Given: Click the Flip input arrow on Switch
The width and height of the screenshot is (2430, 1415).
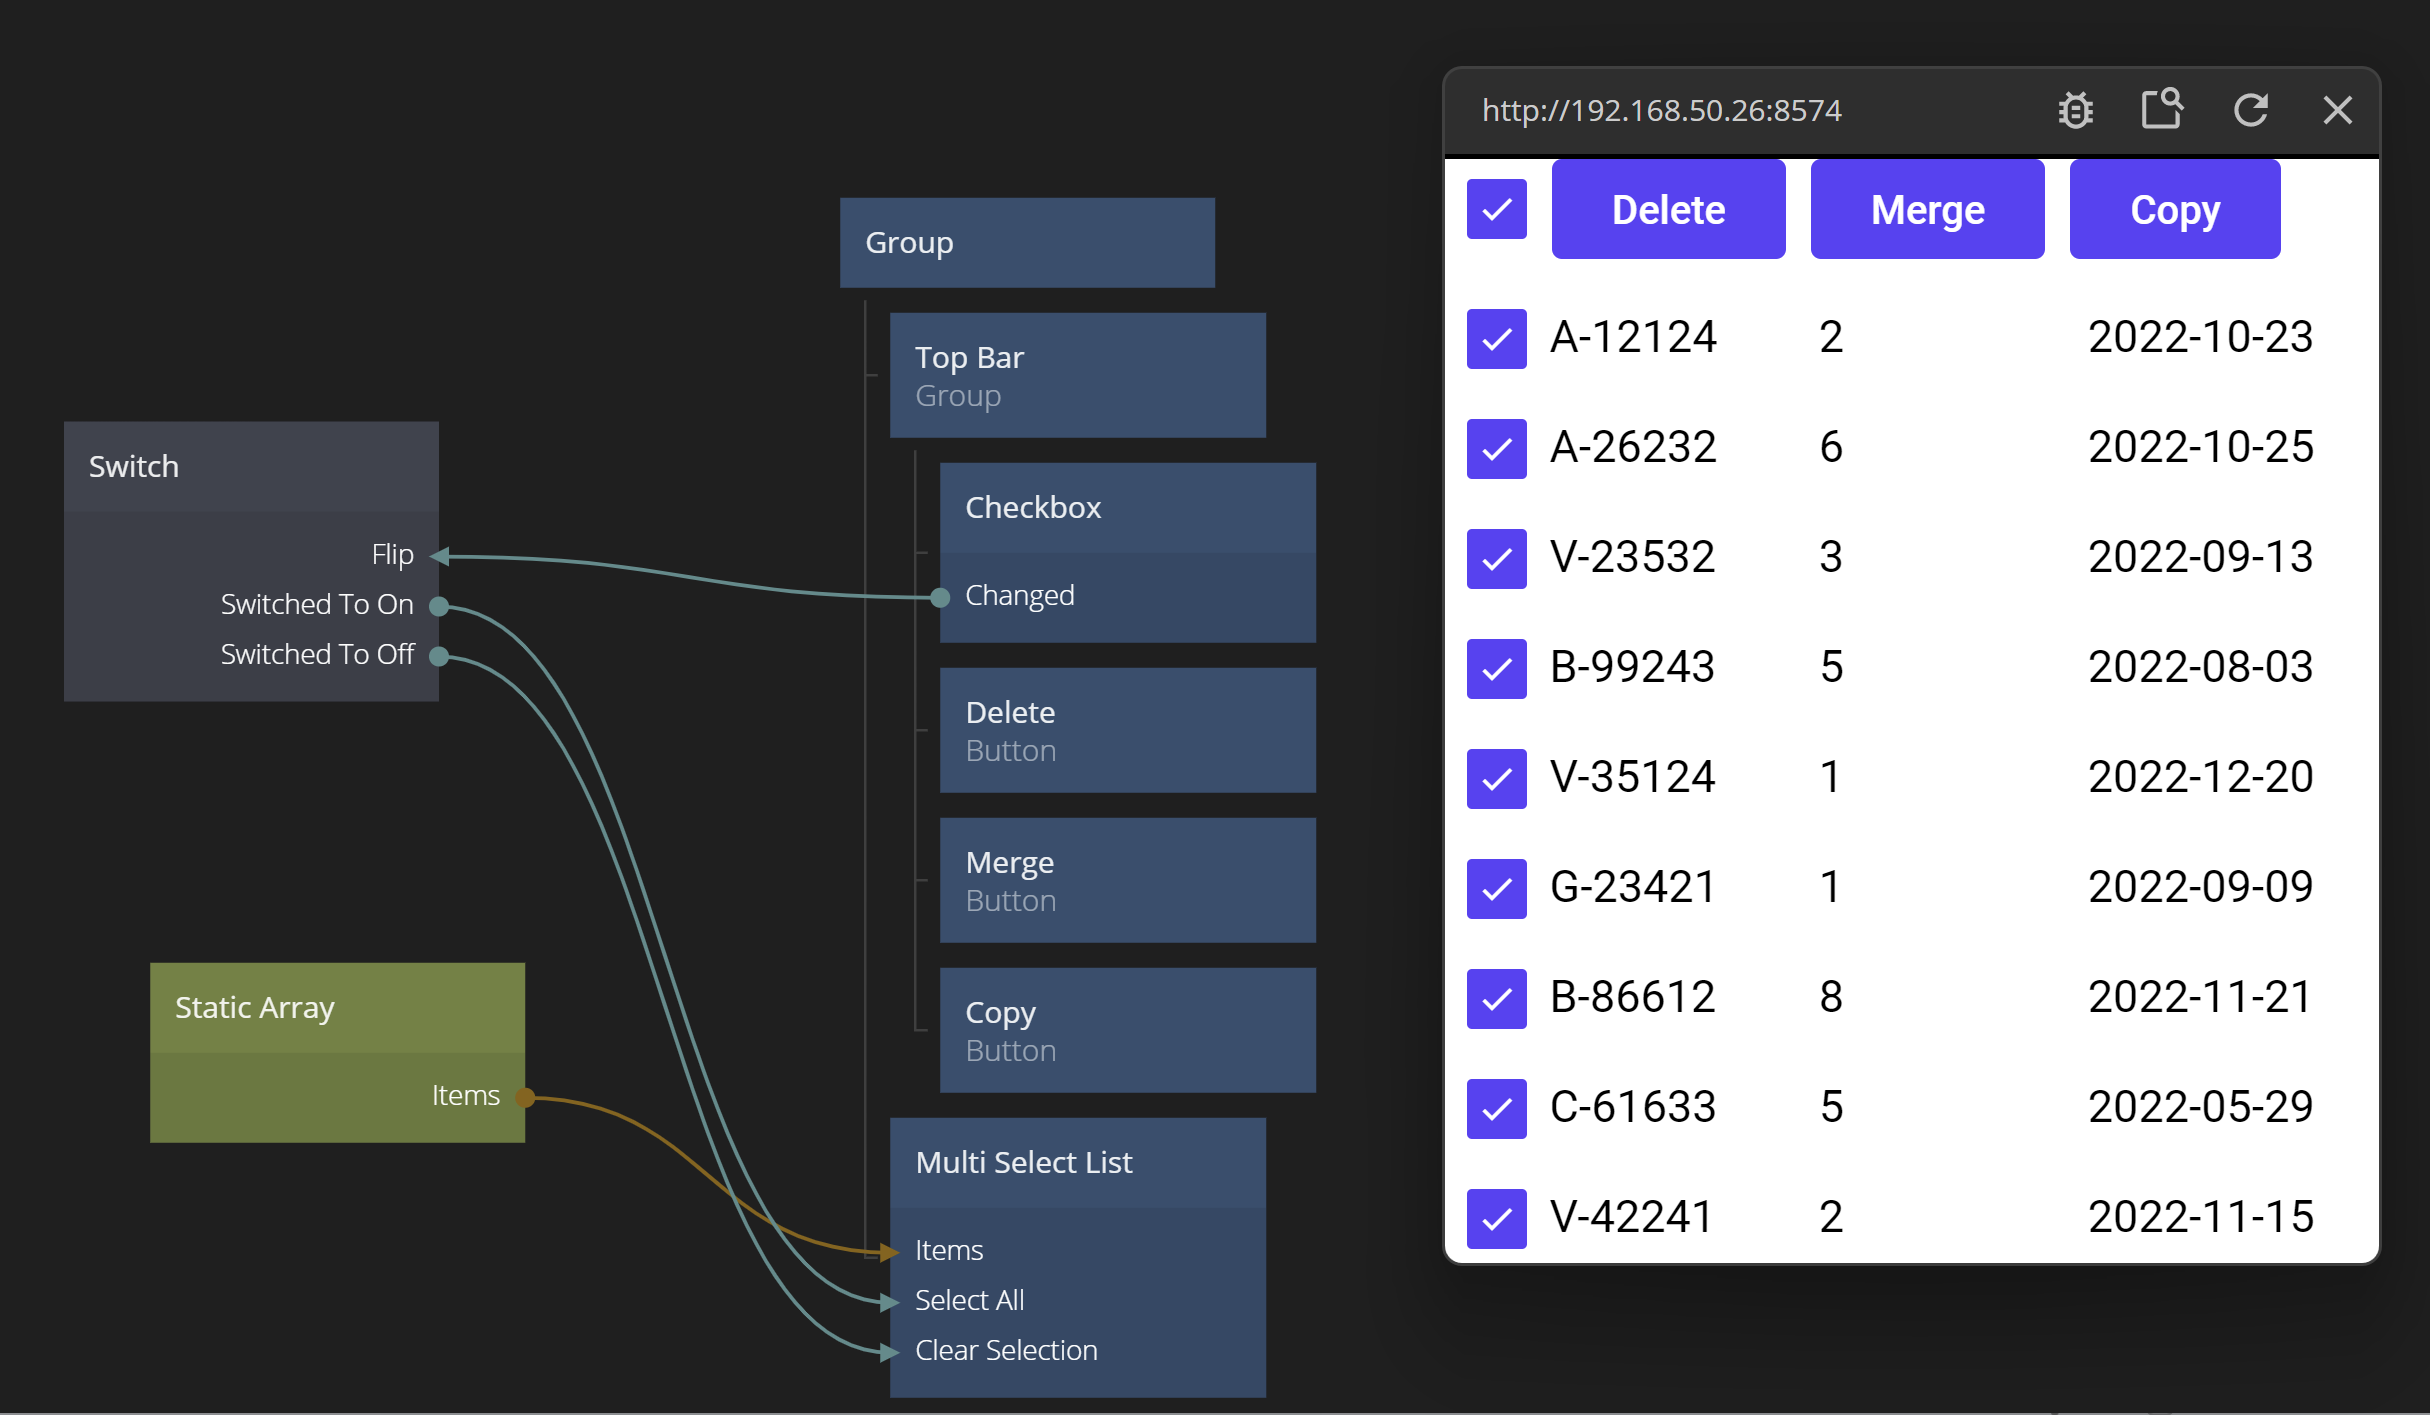Looking at the screenshot, I should 440,556.
